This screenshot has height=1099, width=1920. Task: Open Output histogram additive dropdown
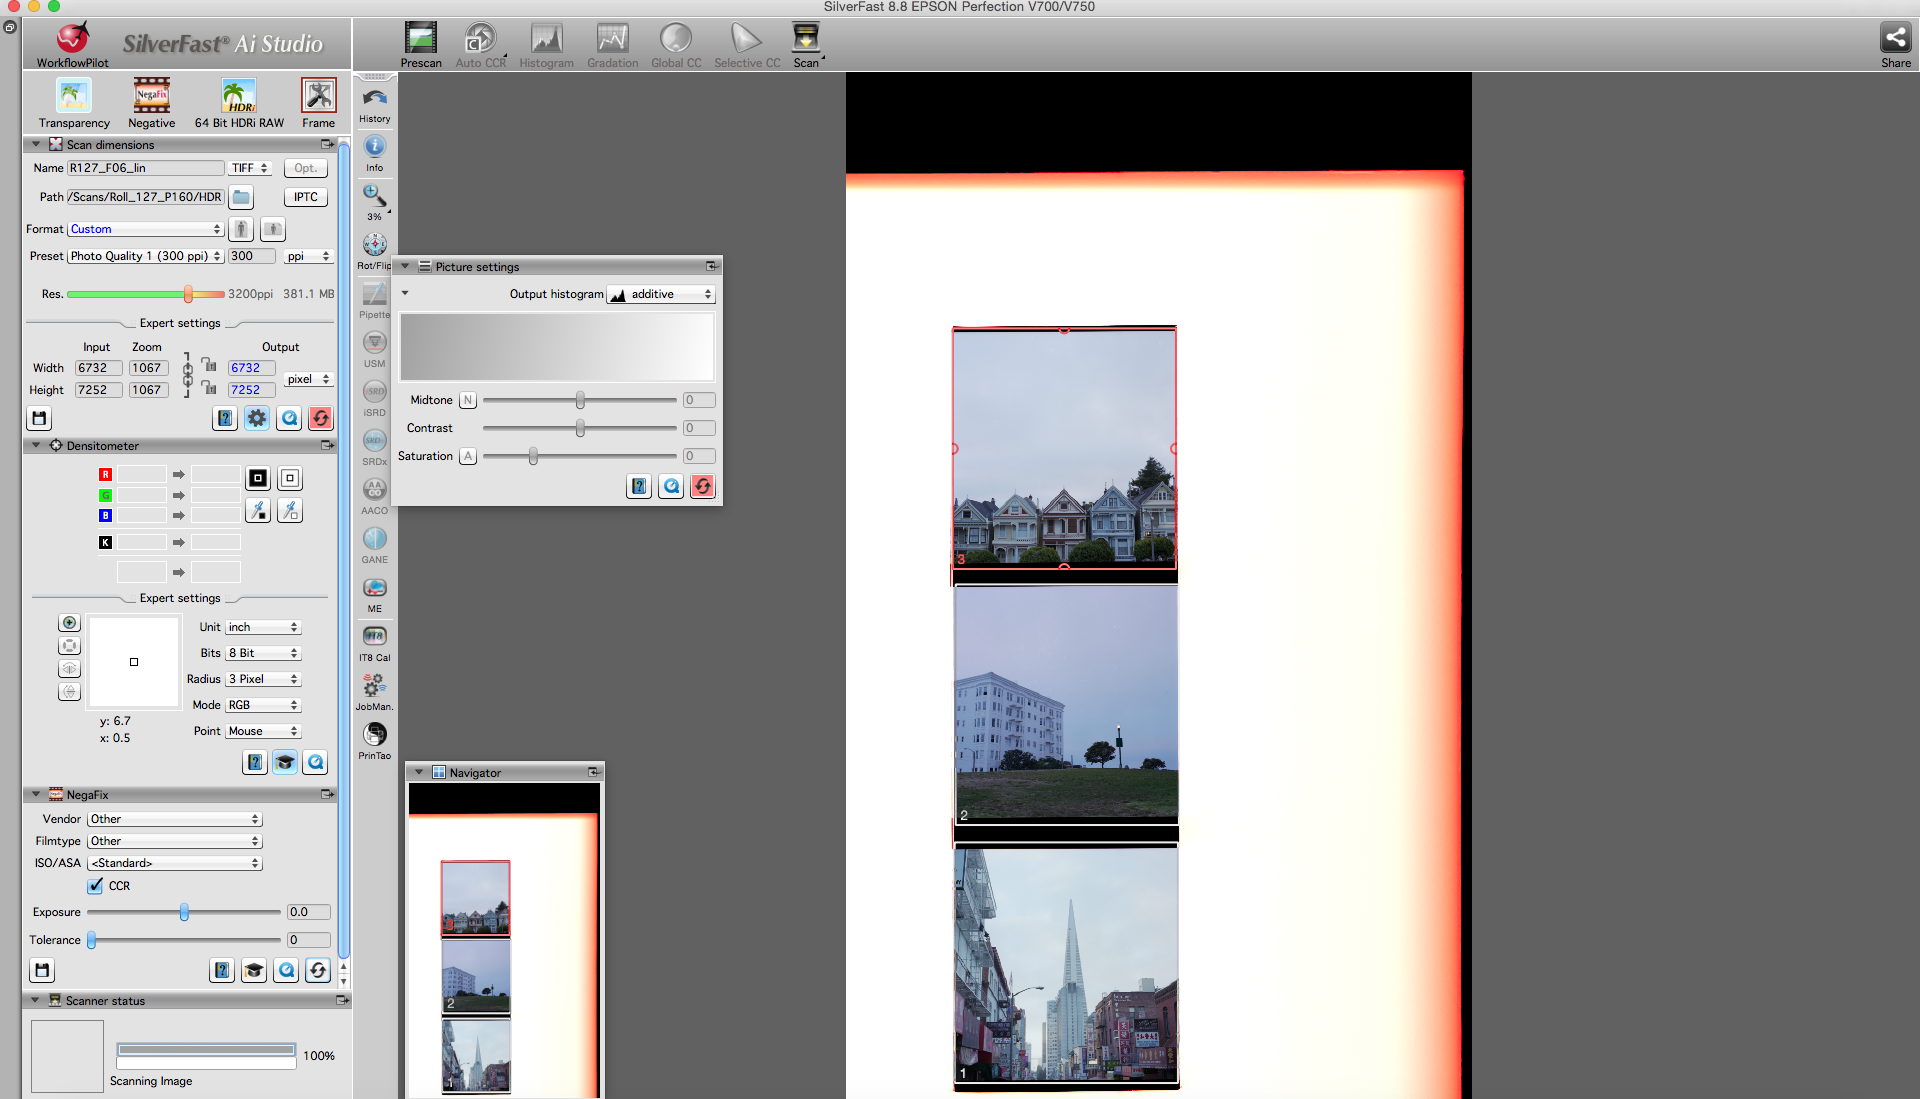tap(662, 294)
